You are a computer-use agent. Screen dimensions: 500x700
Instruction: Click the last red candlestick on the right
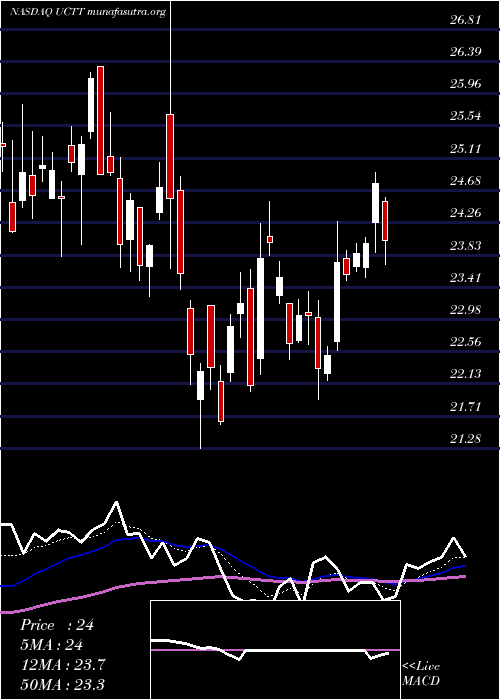coord(385,221)
